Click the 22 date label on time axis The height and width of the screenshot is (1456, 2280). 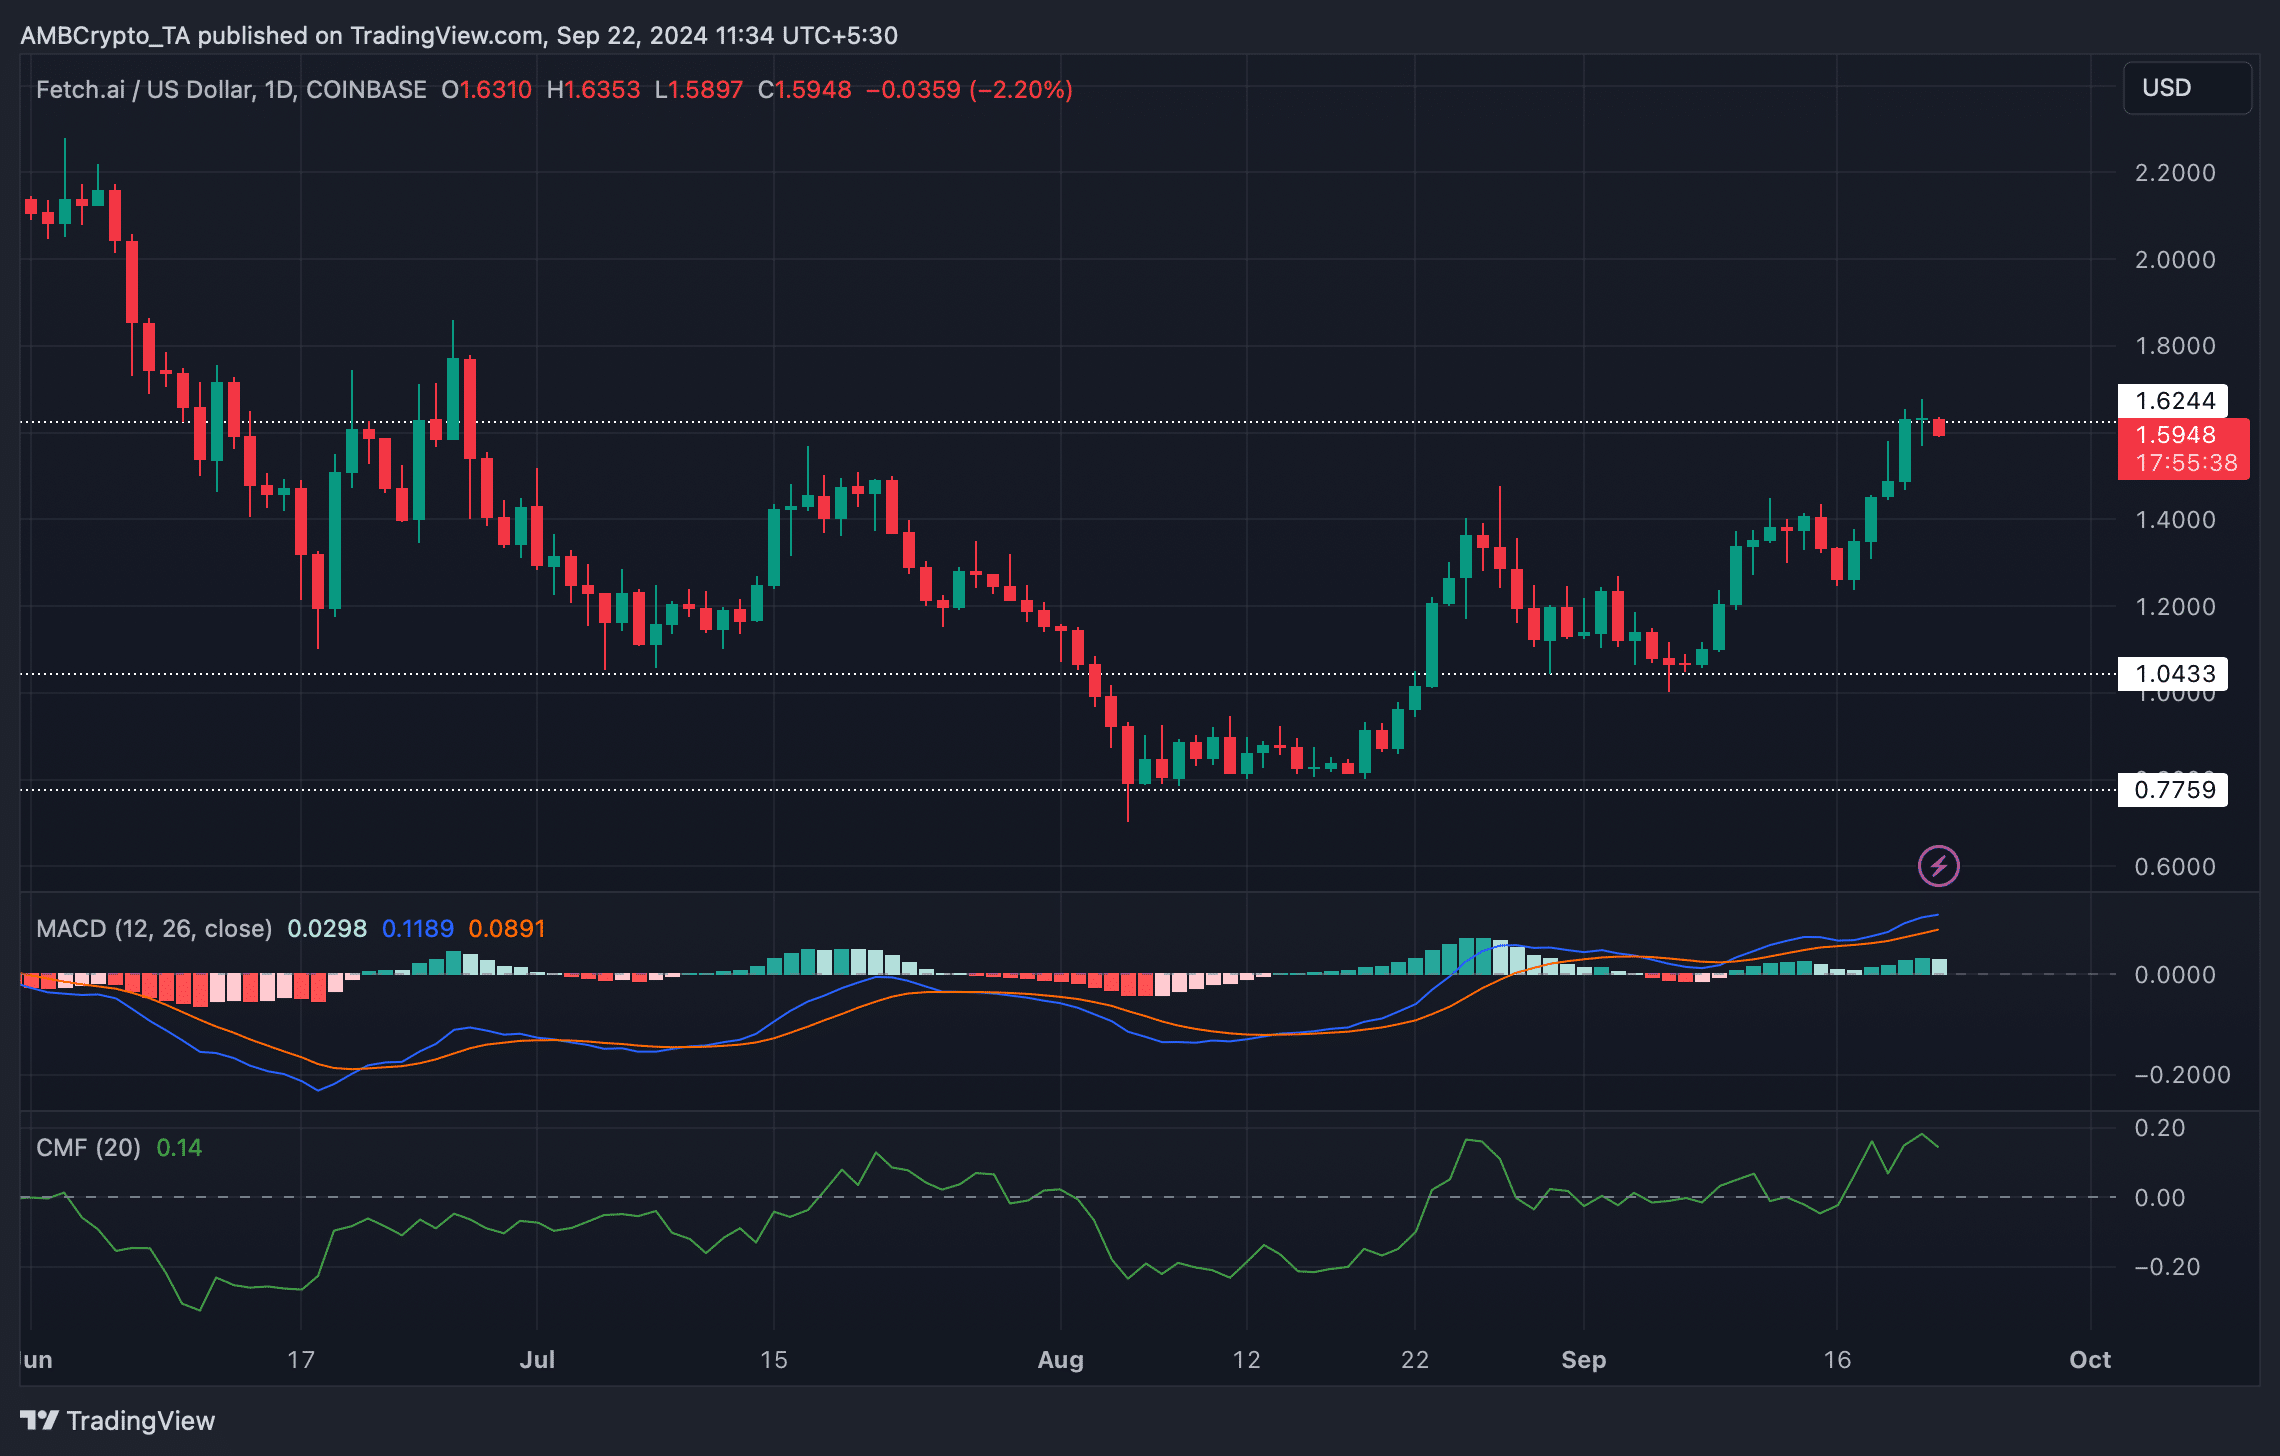click(x=1415, y=1360)
